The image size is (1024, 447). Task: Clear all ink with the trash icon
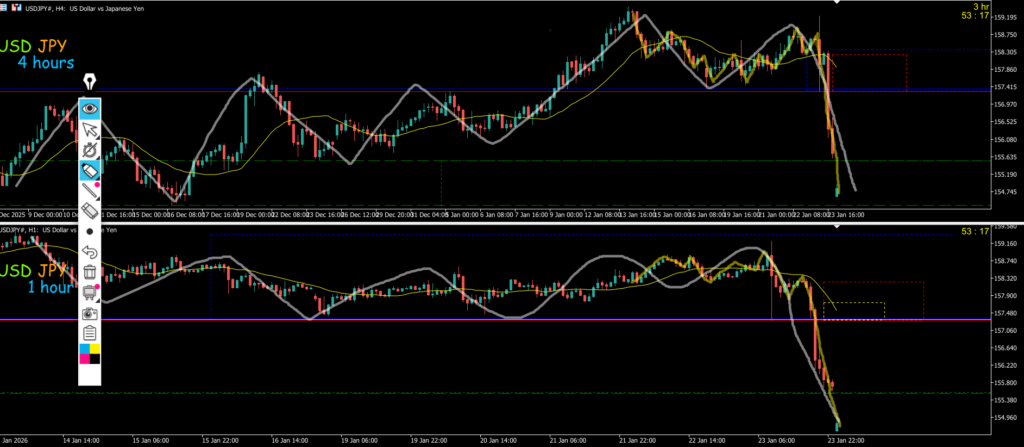90,271
